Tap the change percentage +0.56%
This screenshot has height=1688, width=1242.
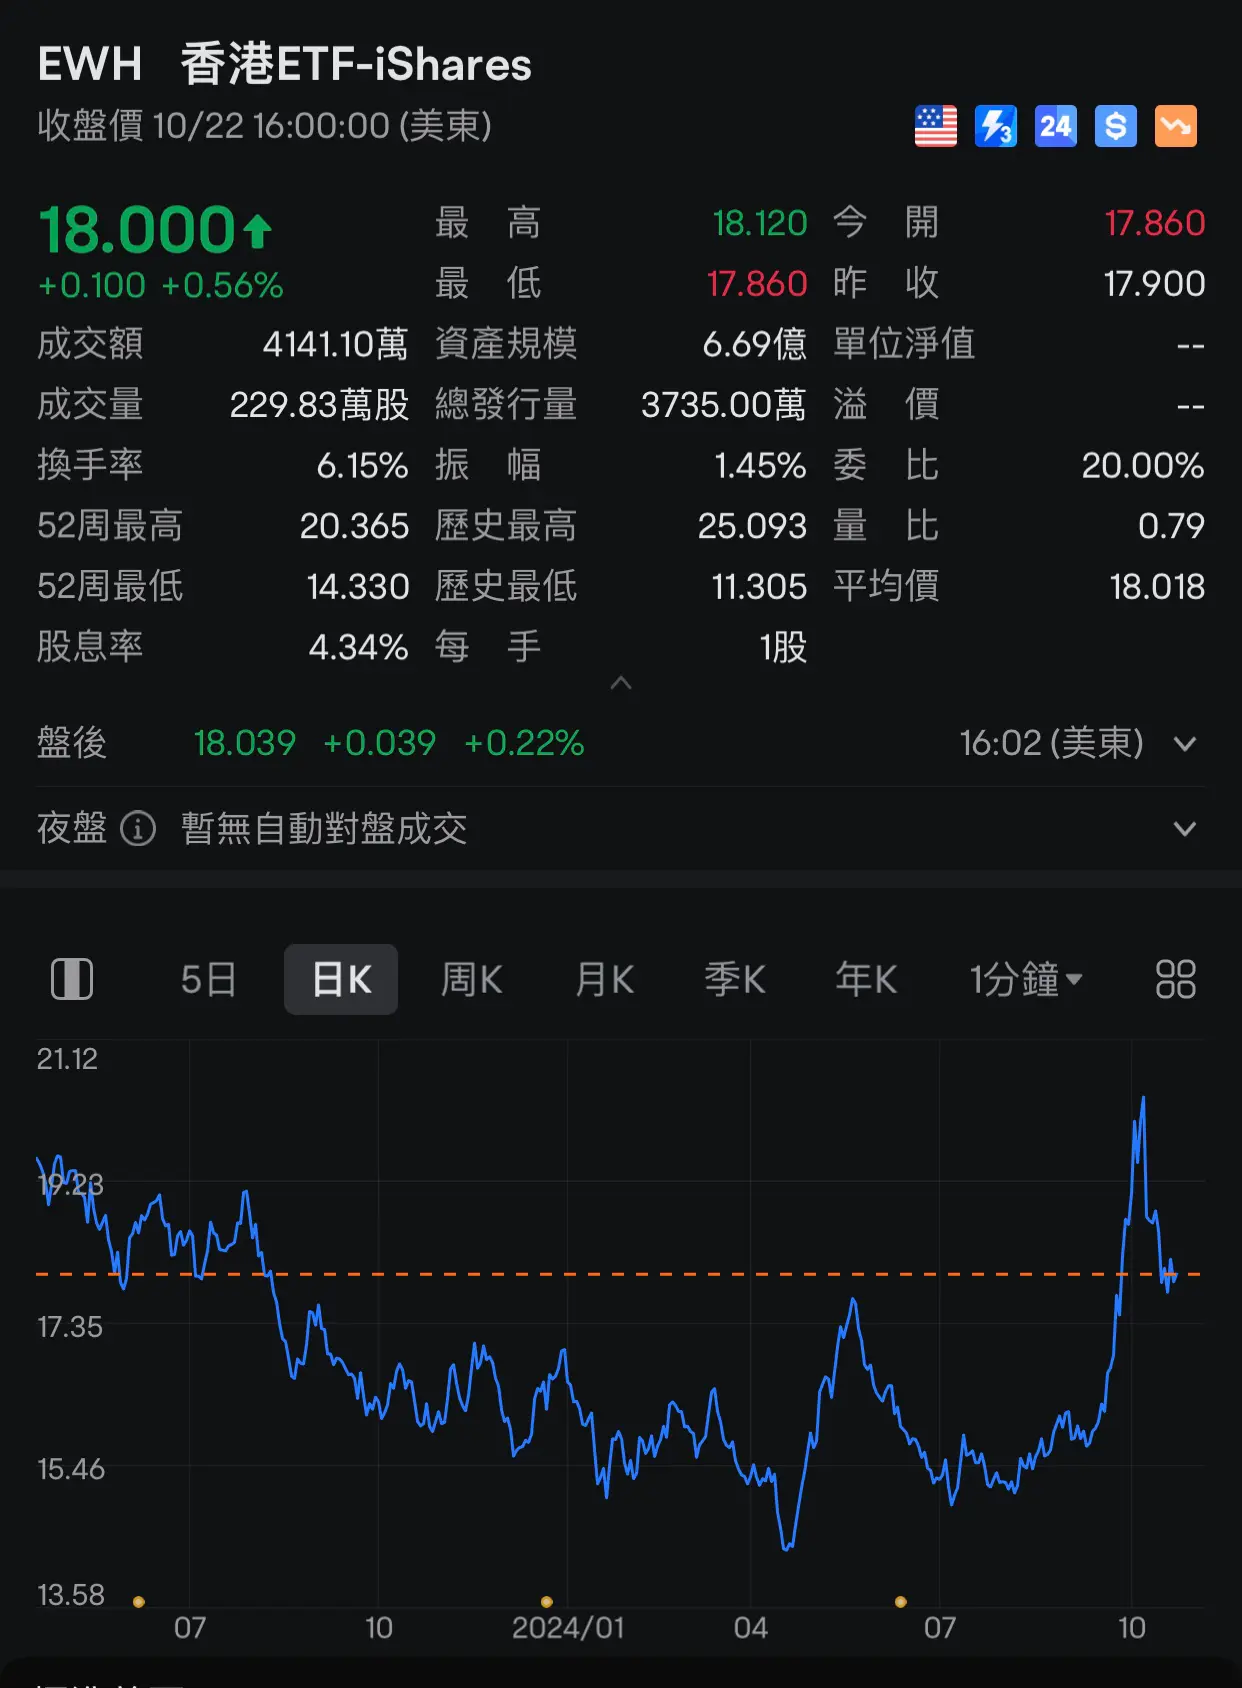click(222, 286)
